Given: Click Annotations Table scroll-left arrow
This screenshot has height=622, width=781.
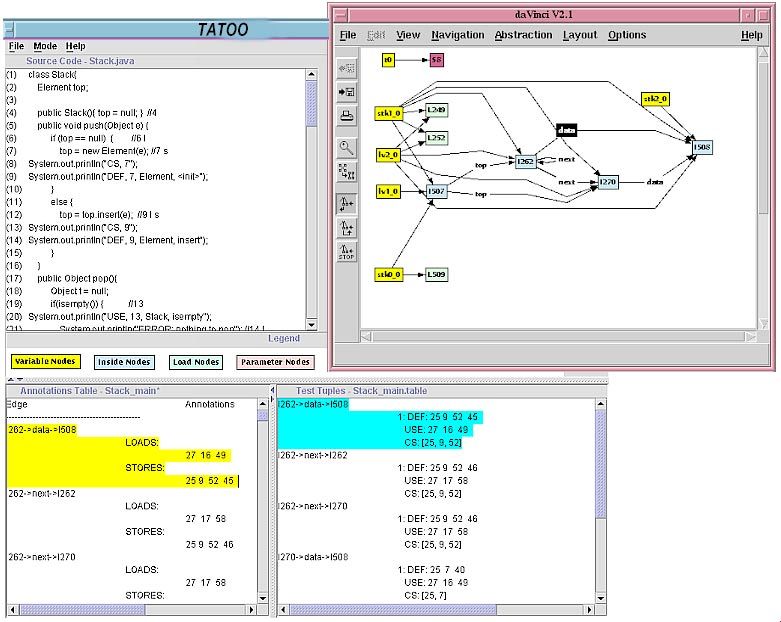Looking at the screenshot, I should (x=12, y=610).
